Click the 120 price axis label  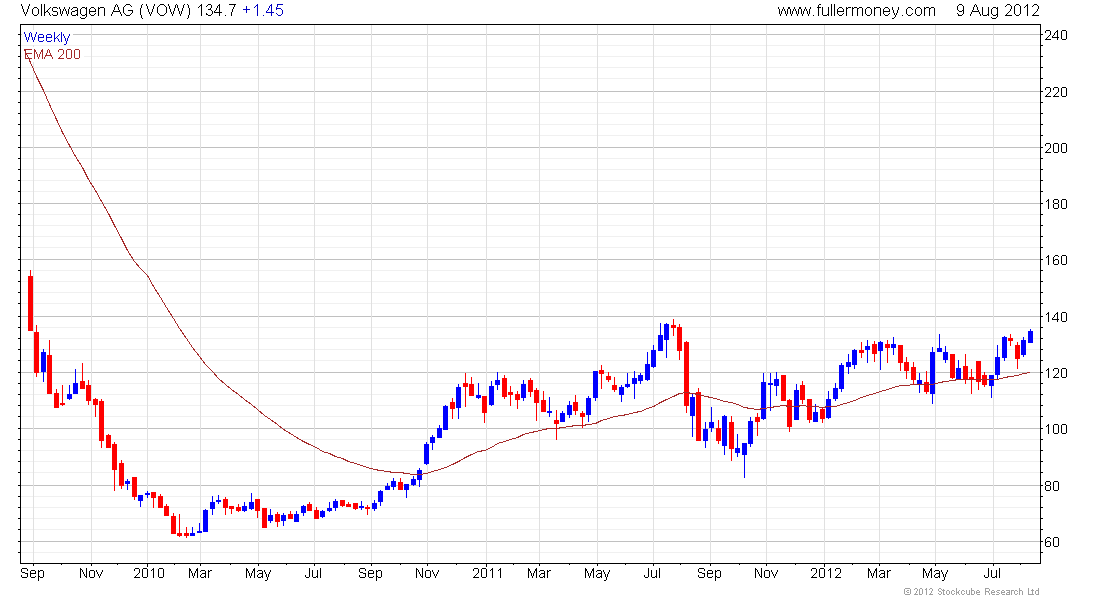point(1056,373)
